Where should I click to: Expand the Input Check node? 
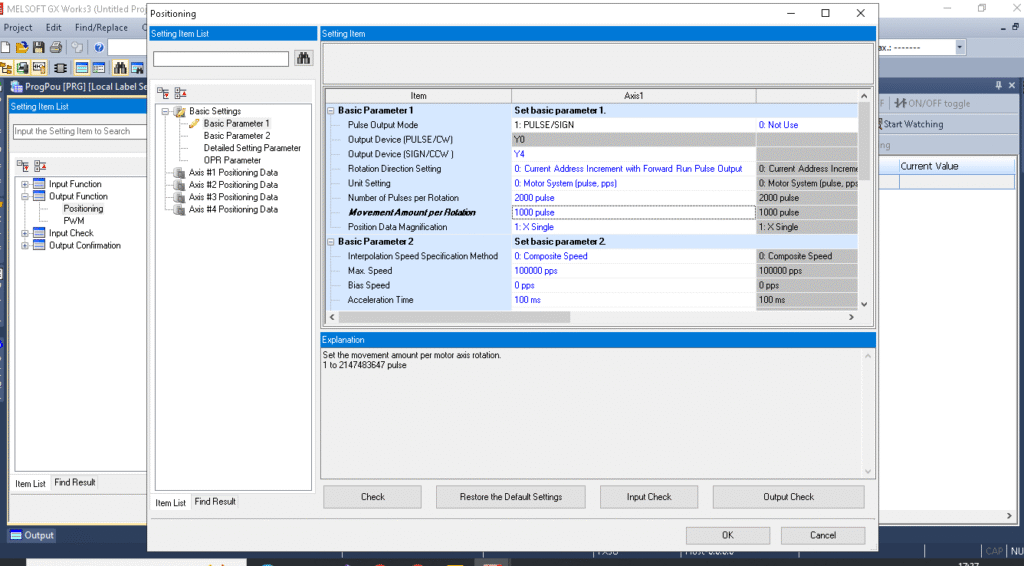[25, 234]
